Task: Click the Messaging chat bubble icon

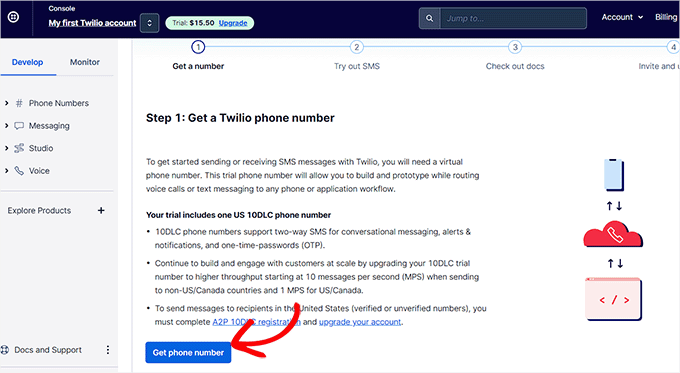Action: pos(19,126)
